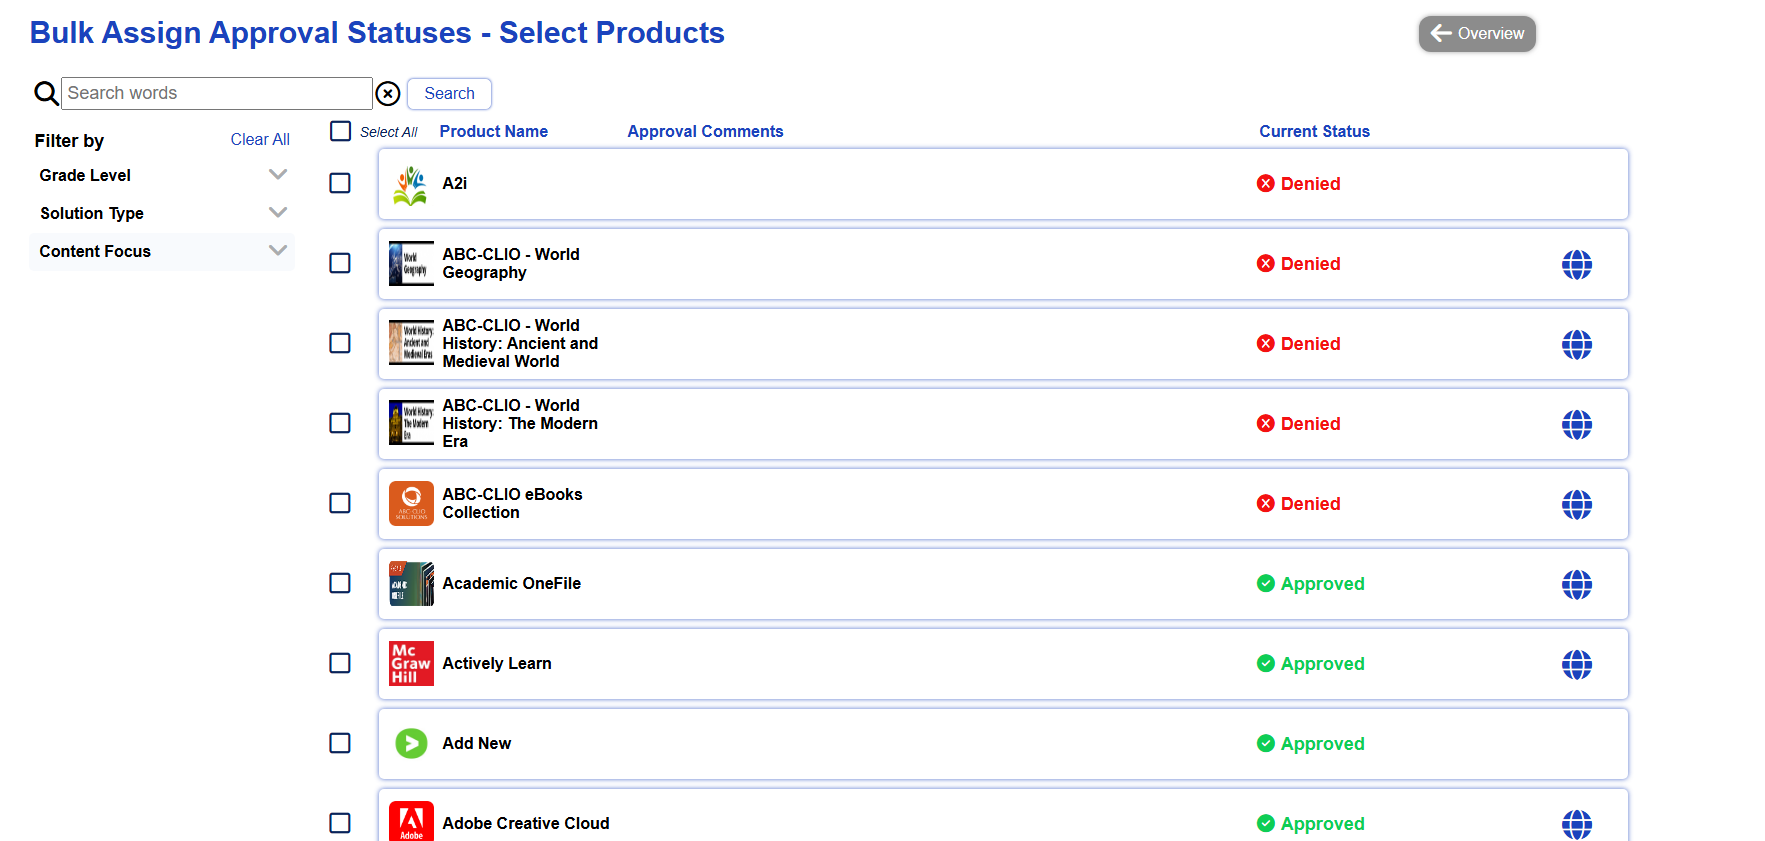Click into the Search words field
The width and height of the screenshot is (1765, 841).
(x=217, y=93)
